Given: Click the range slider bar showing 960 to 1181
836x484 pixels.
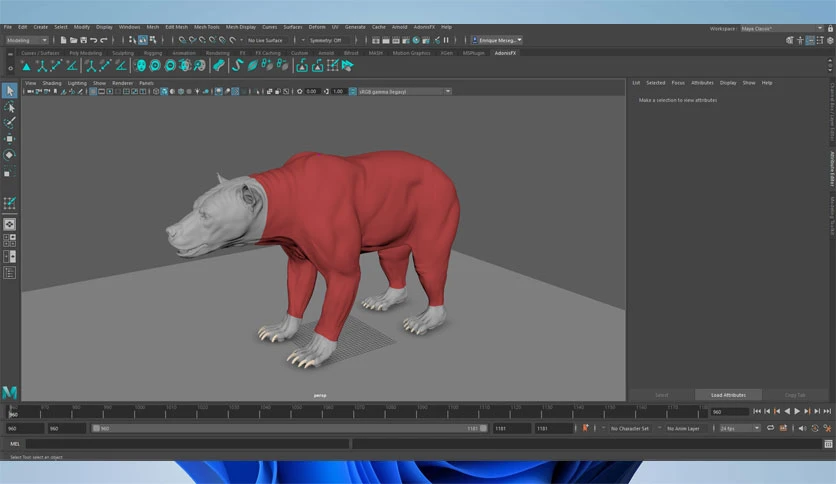Looking at the screenshot, I should click(x=290, y=428).
